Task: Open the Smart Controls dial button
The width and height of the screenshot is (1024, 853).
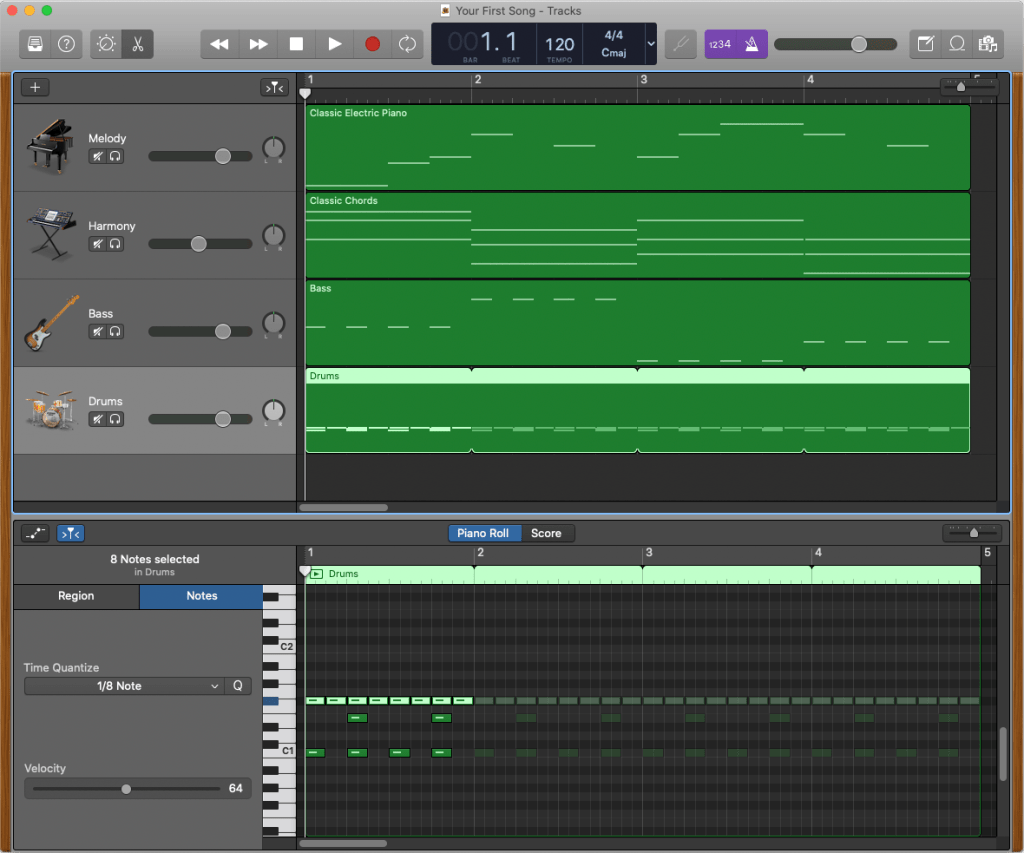Action: (106, 44)
